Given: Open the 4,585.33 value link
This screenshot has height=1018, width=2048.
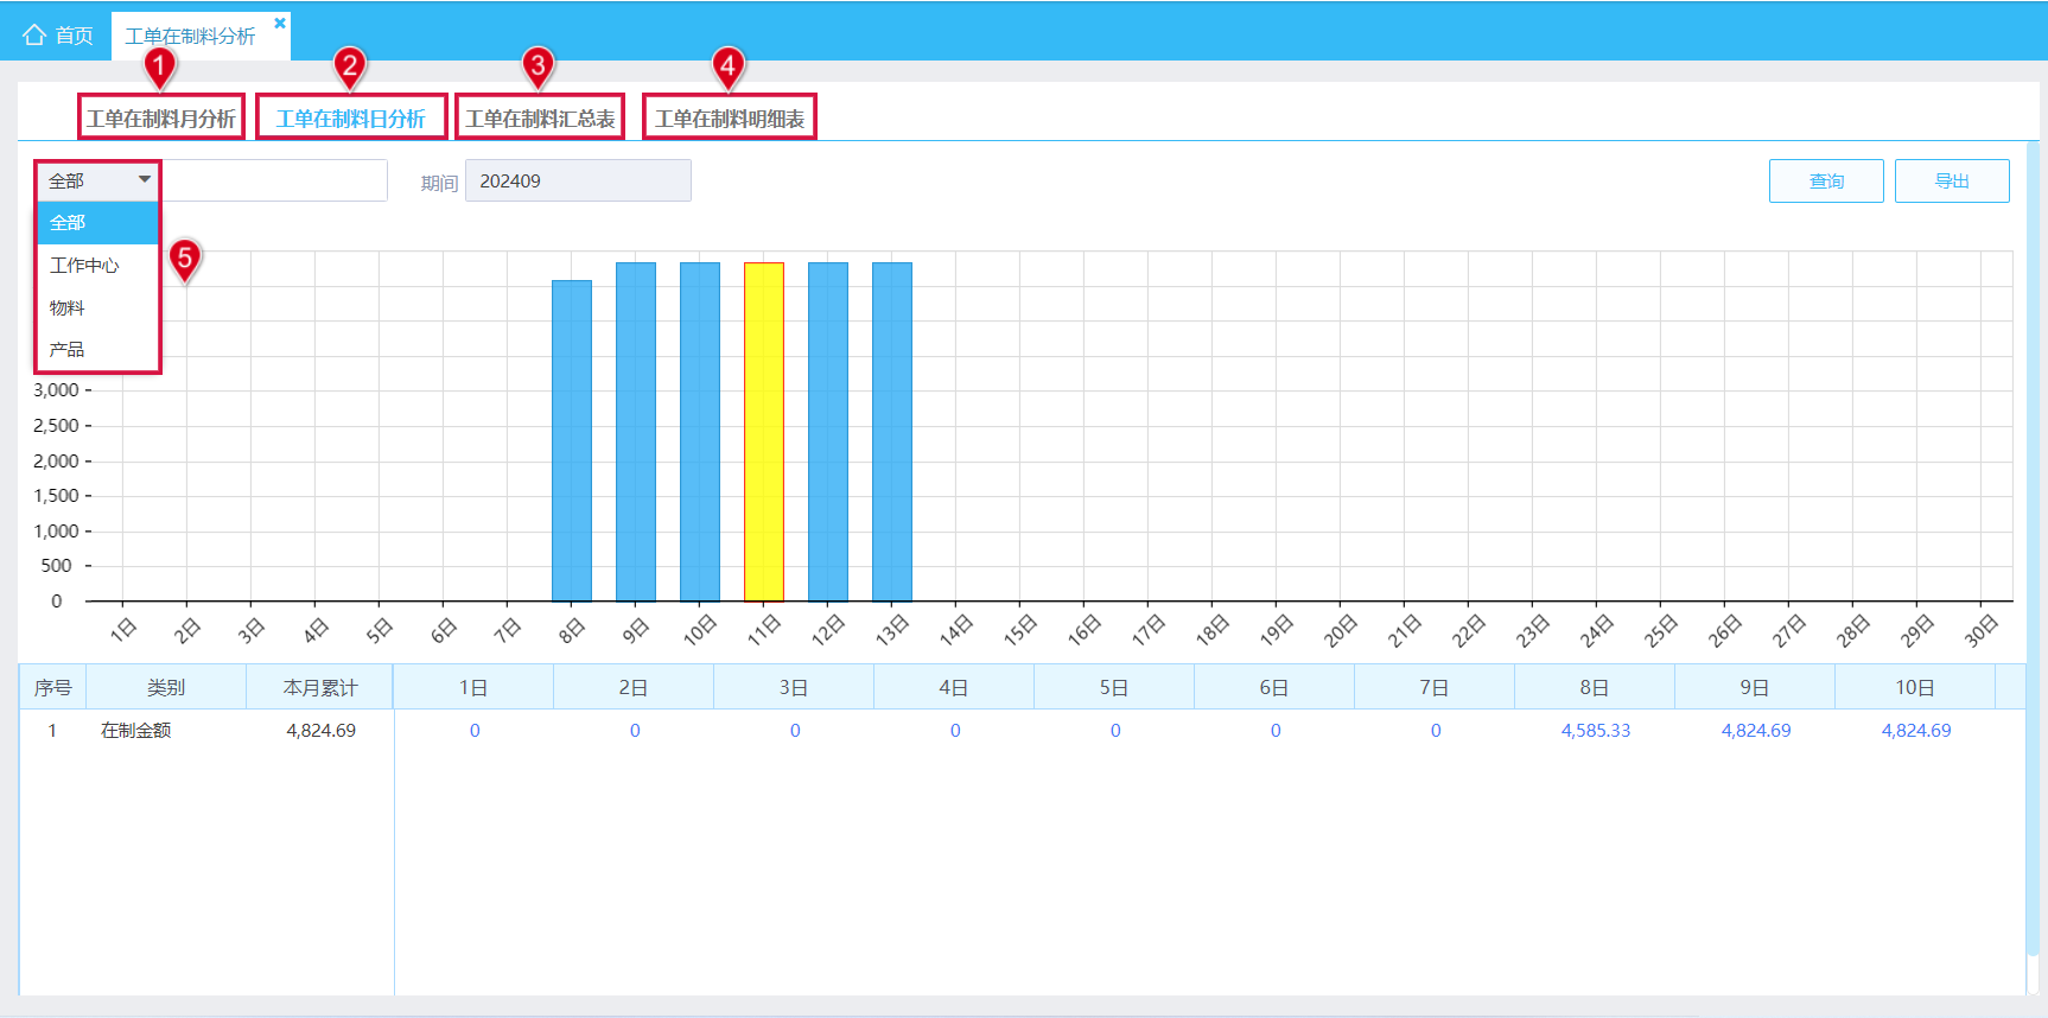Looking at the screenshot, I should pos(1596,731).
